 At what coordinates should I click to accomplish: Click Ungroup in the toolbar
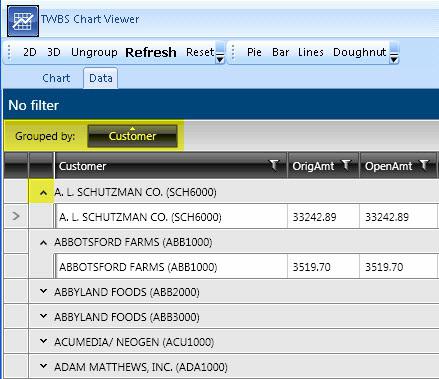pos(94,52)
